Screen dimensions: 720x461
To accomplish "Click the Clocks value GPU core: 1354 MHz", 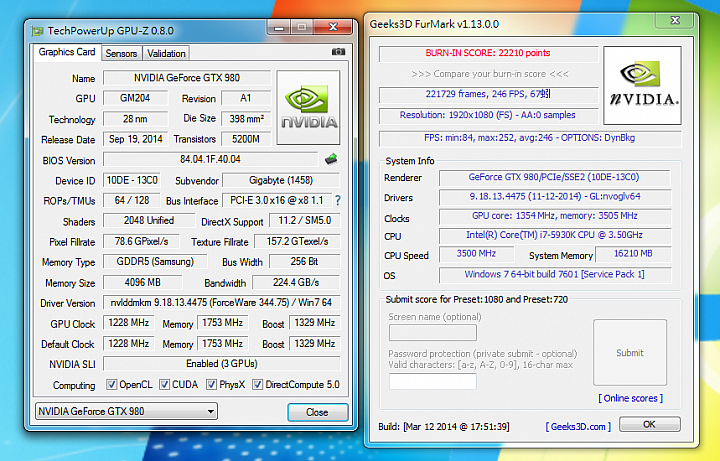I will (x=554, y=215).
